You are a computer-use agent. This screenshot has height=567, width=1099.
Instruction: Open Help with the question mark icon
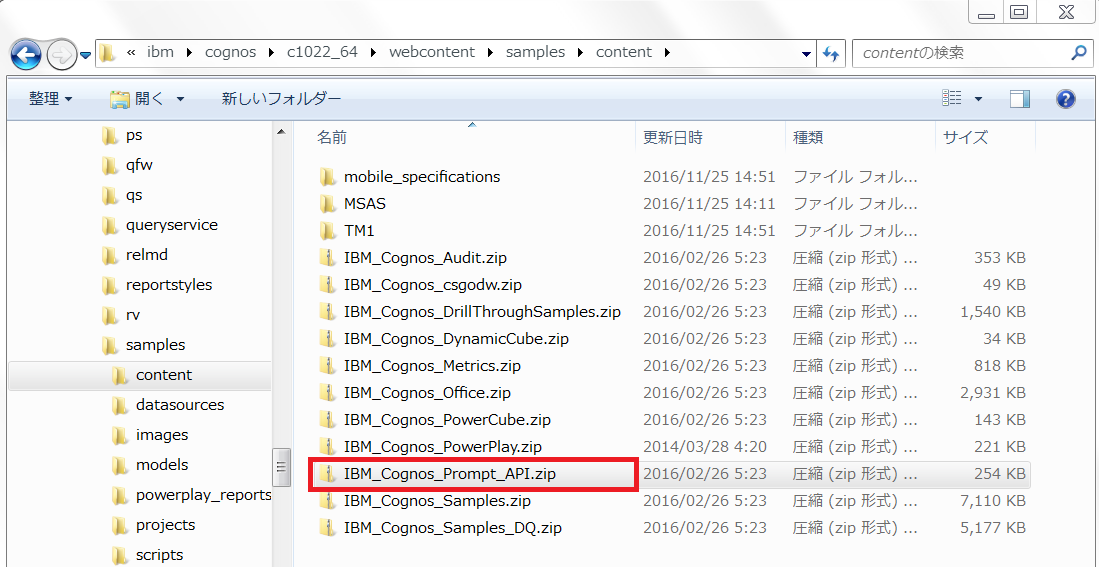pyautogui.click(x=1065, y=100)
